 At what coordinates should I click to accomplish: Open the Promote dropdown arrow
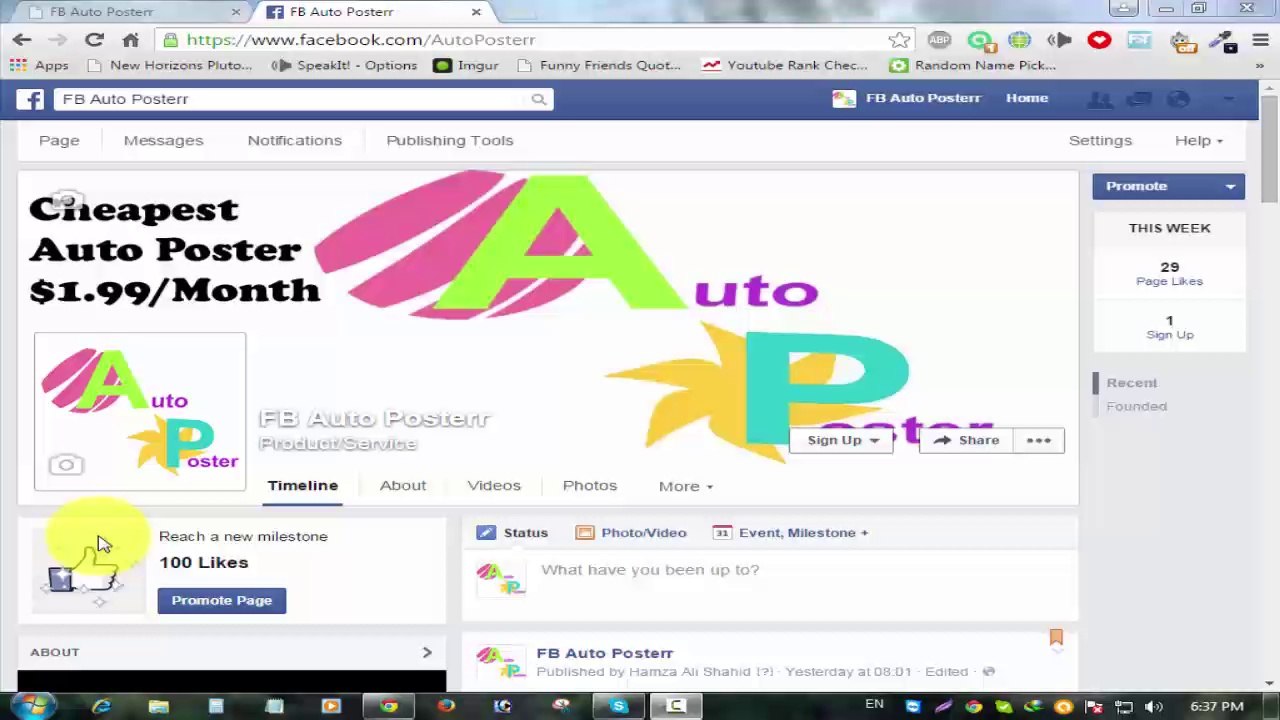pyautogui.click(x=1230, y=187)
